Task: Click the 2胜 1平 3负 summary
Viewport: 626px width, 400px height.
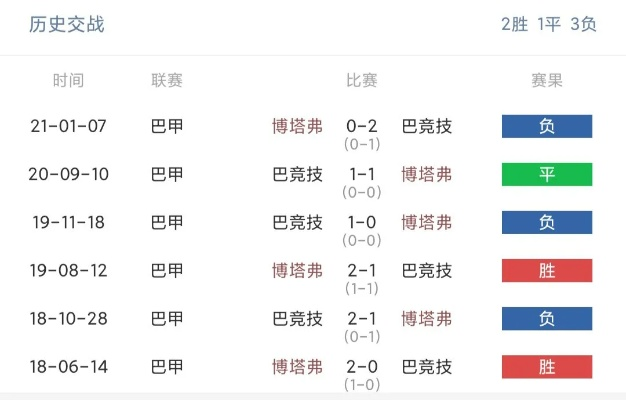Action: (x=549, y=24)
